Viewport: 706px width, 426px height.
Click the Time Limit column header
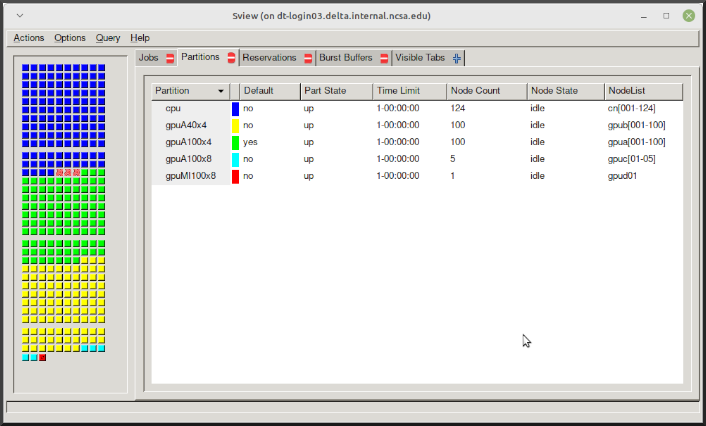click(399, 91)
